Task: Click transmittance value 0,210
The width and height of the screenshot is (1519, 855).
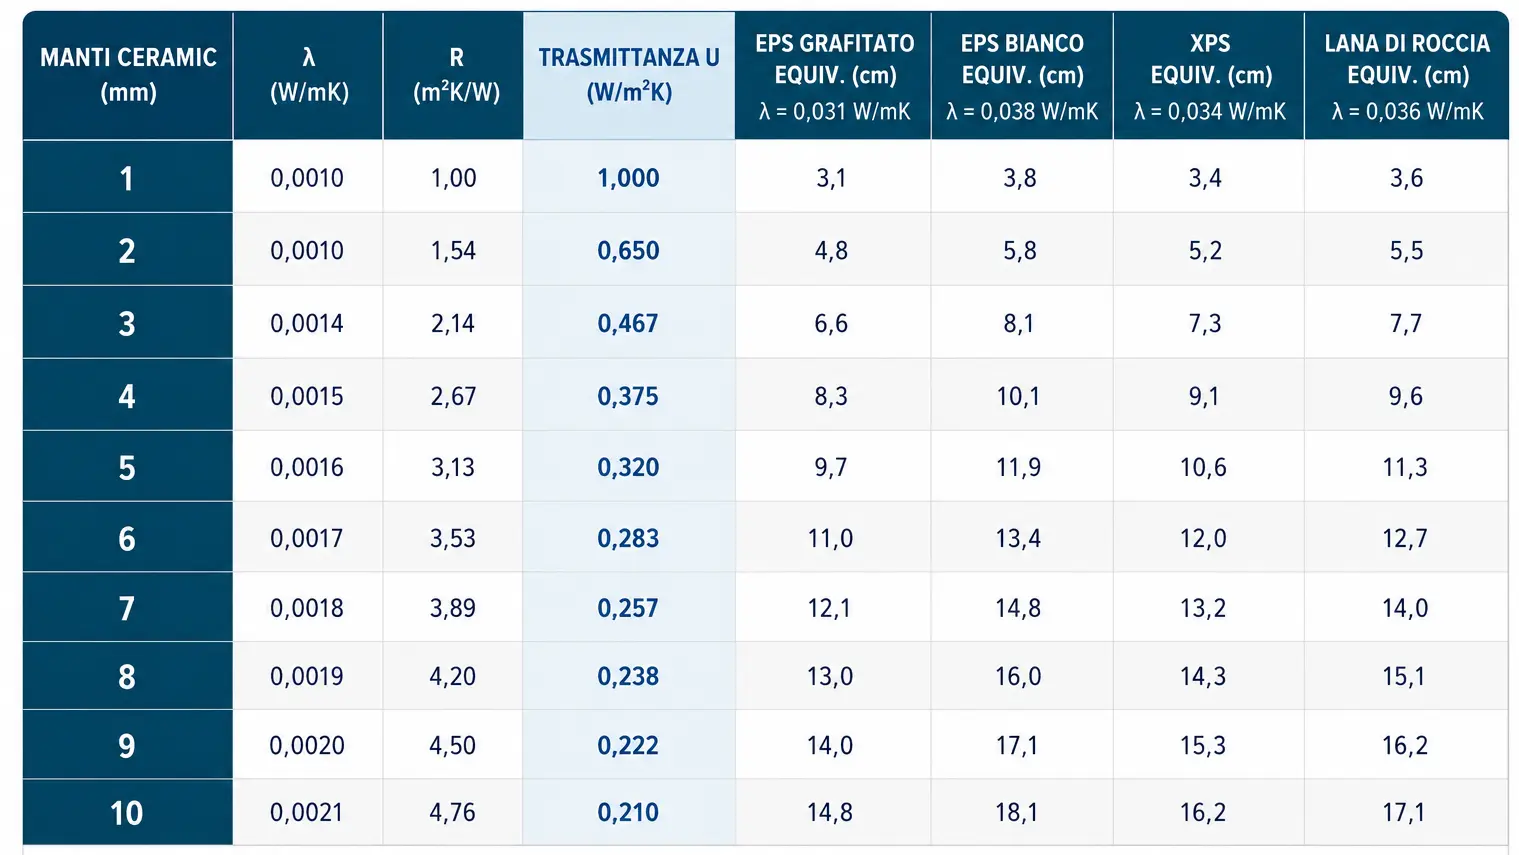Action: pos(628,813)
